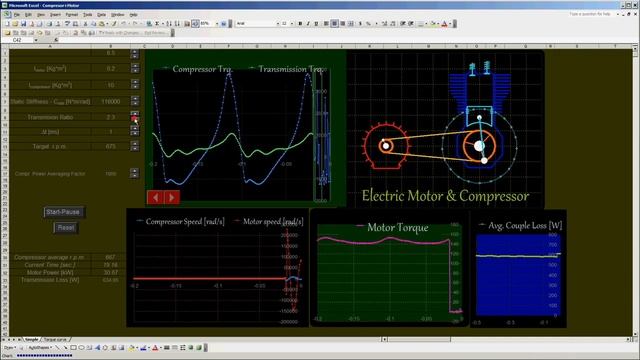Click the Power Averaging Factor spinner

134,173
